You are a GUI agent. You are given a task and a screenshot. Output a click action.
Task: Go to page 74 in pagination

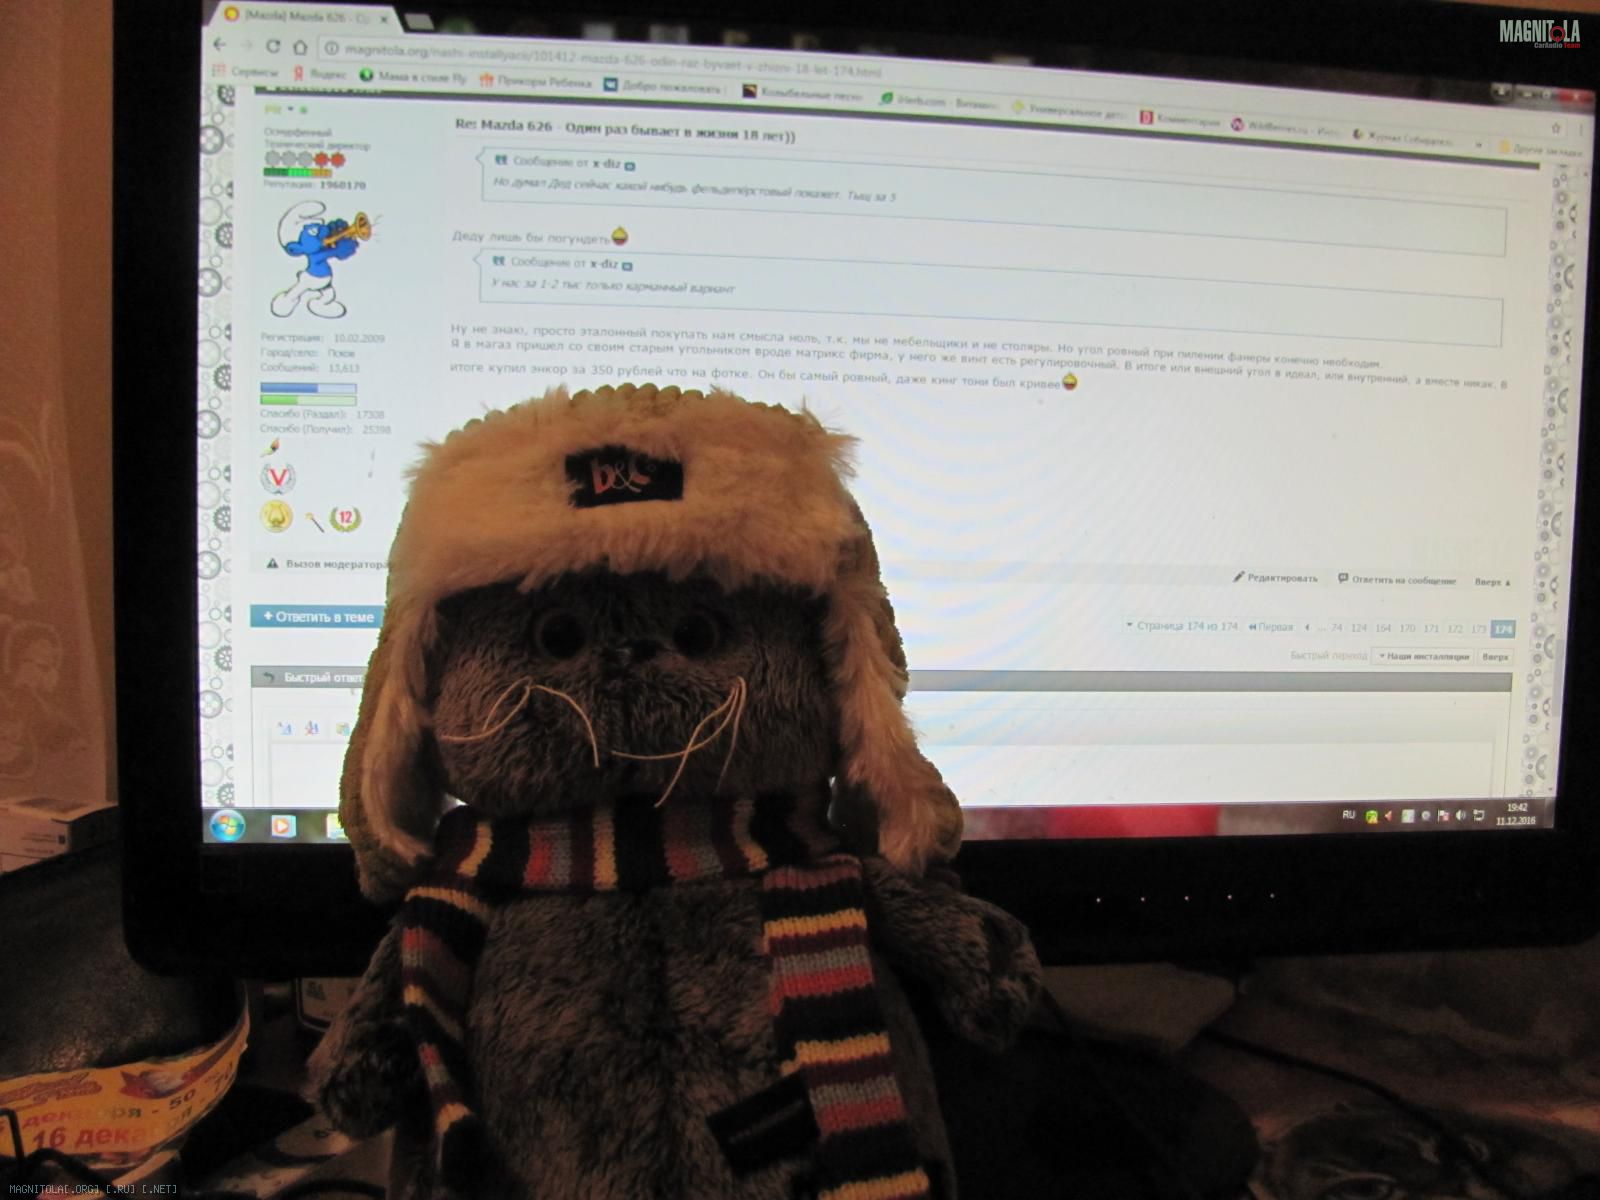(1336, 628)
